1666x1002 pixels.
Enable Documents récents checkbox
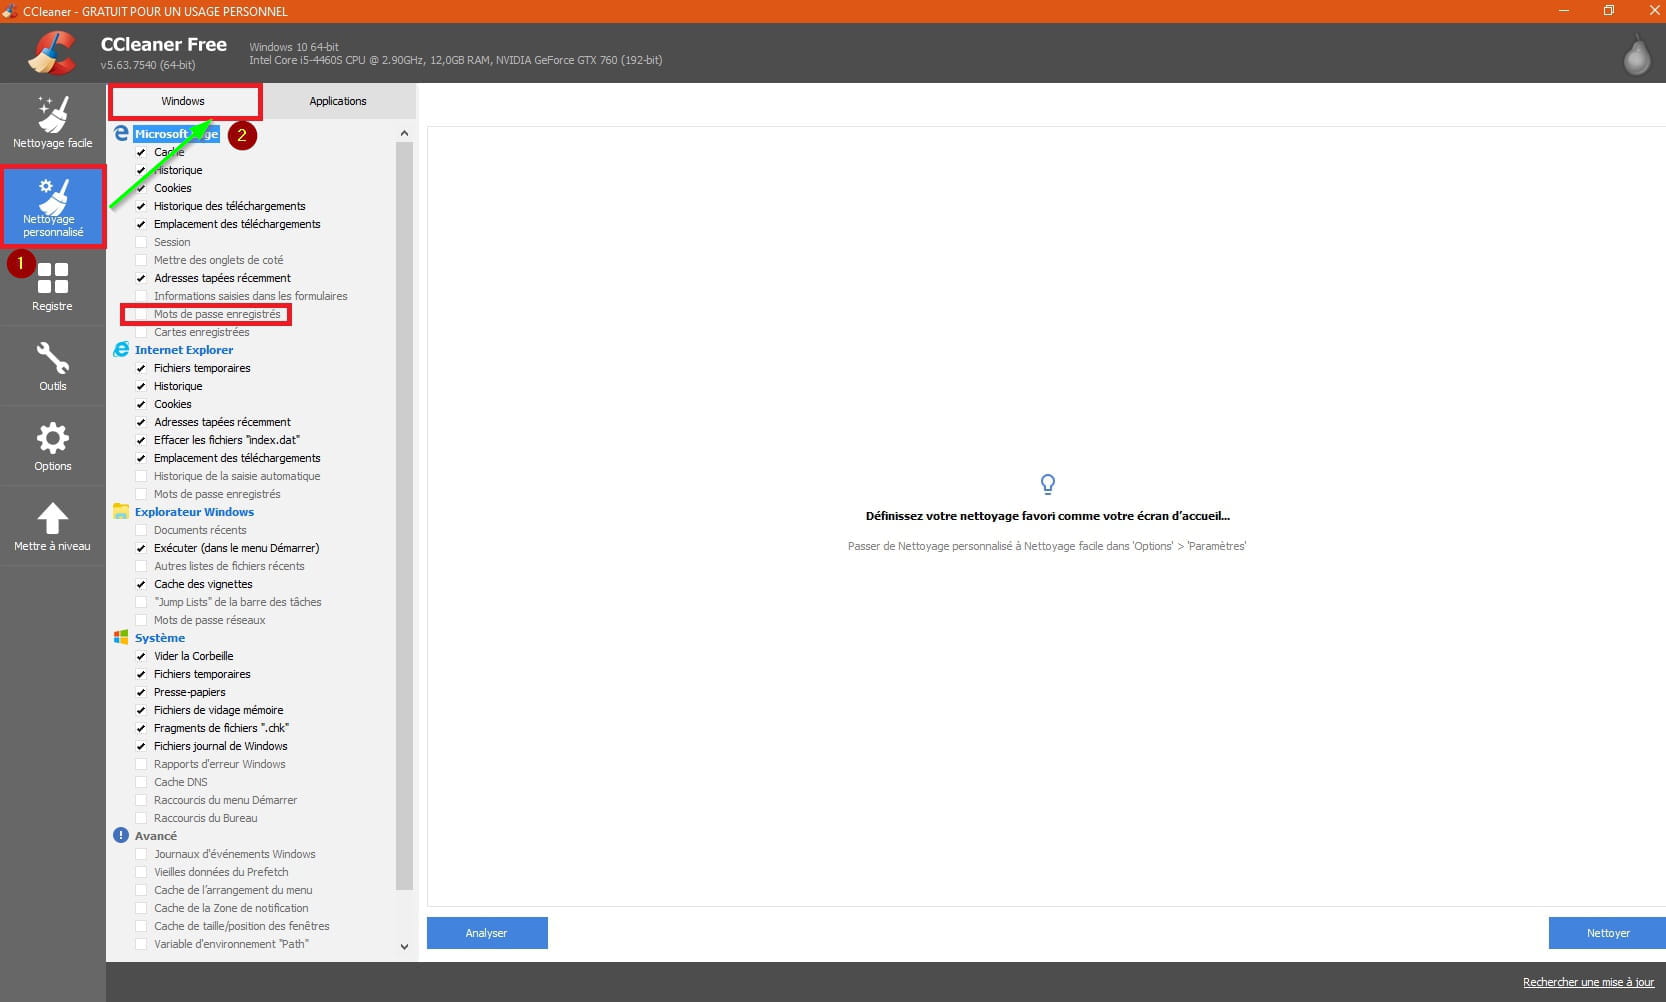coord(141,530)
